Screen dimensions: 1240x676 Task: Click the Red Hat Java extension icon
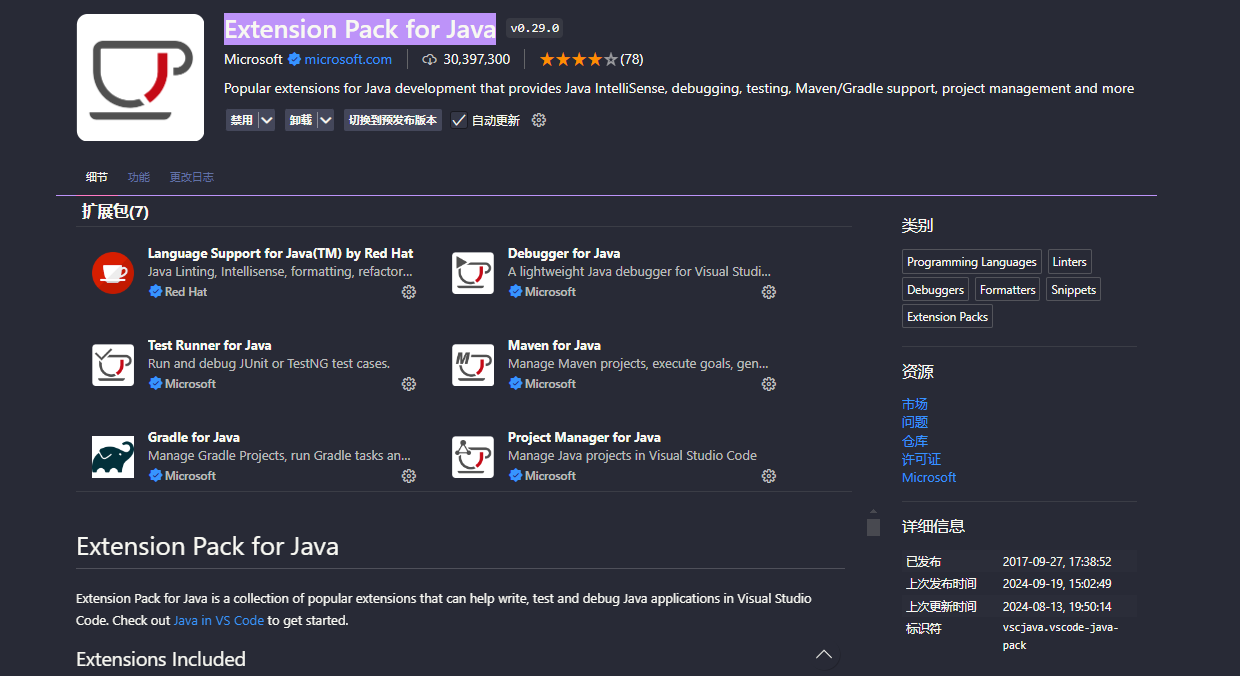click(x=113, y=273)
